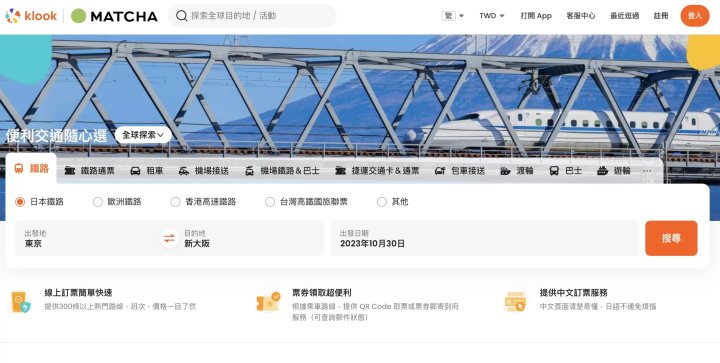This screenshot has height=363, width=720.
Task: Click the 線上訂票簡單快速 icon
Action: [x=20, y=302]
